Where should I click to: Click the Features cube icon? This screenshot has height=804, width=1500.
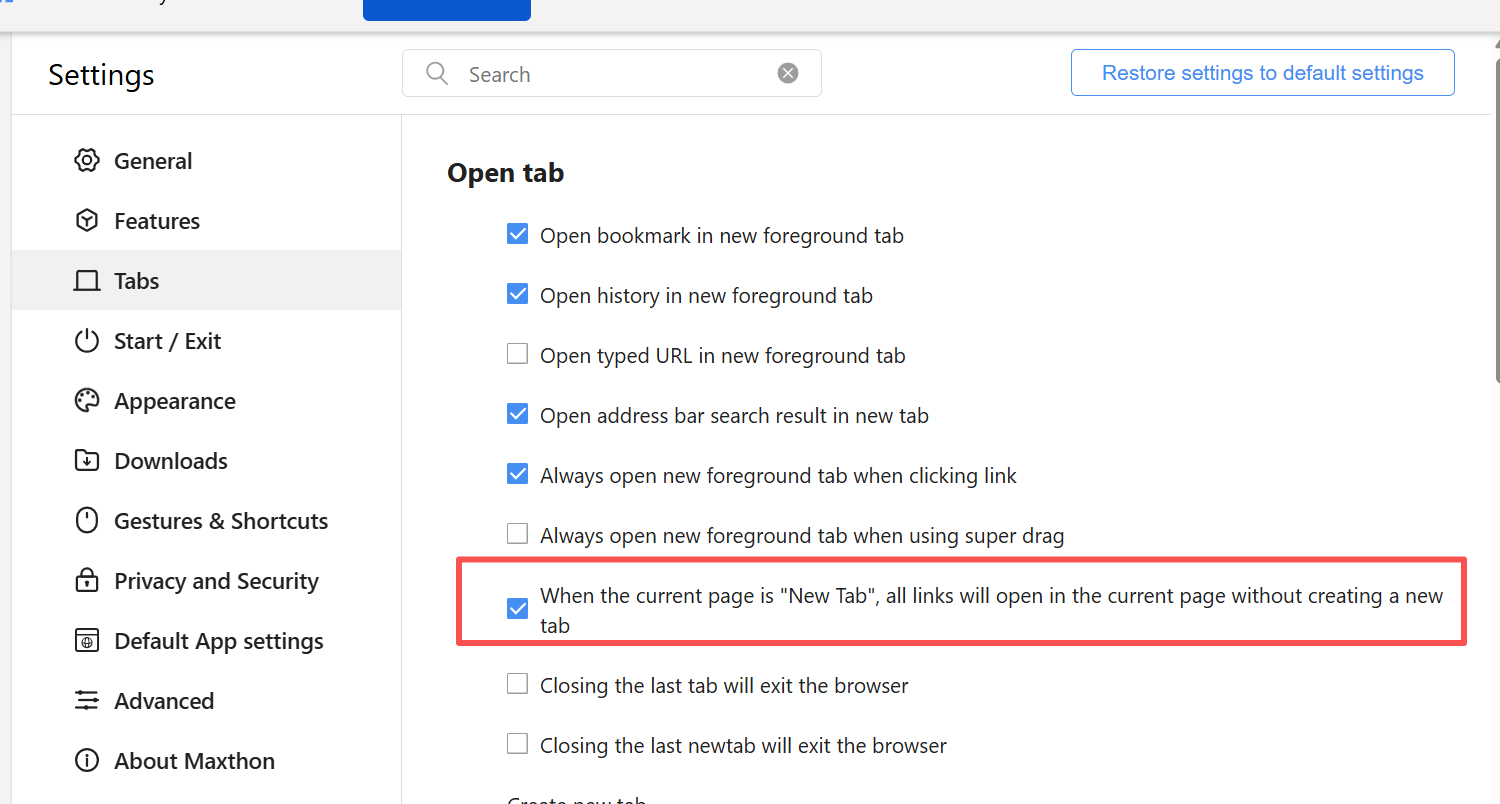click(87, 221)
